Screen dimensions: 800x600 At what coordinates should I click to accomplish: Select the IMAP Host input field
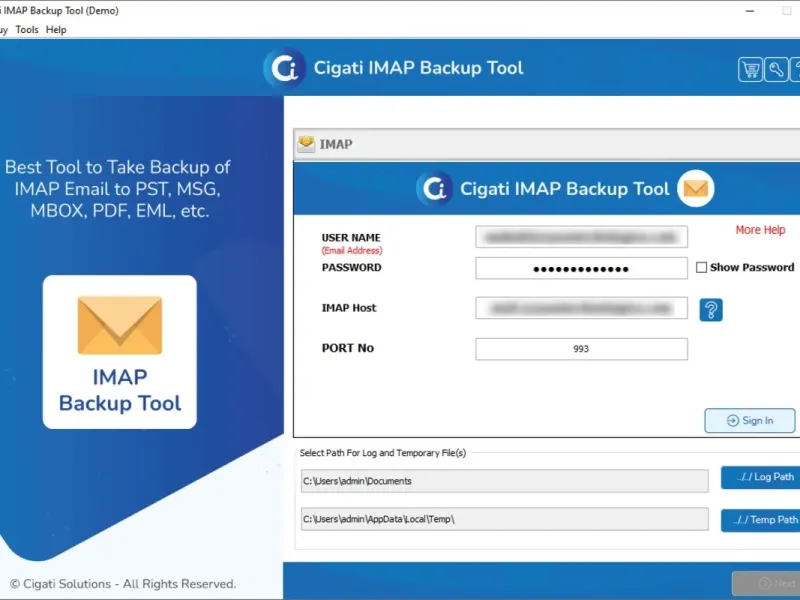pos(582,308)
